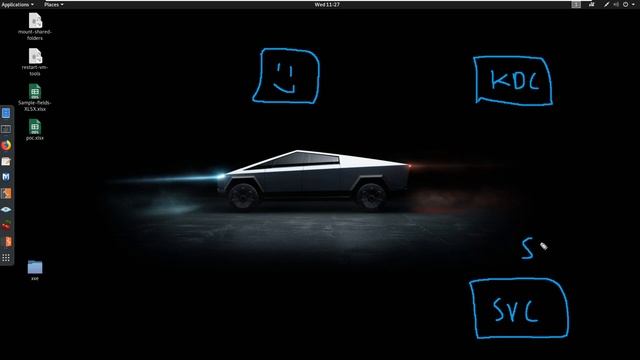This screenshot has height=360, width=640.
Task: Open the orange icon above the apps grid
Action: pyautogui.click(x=6, y=242)
